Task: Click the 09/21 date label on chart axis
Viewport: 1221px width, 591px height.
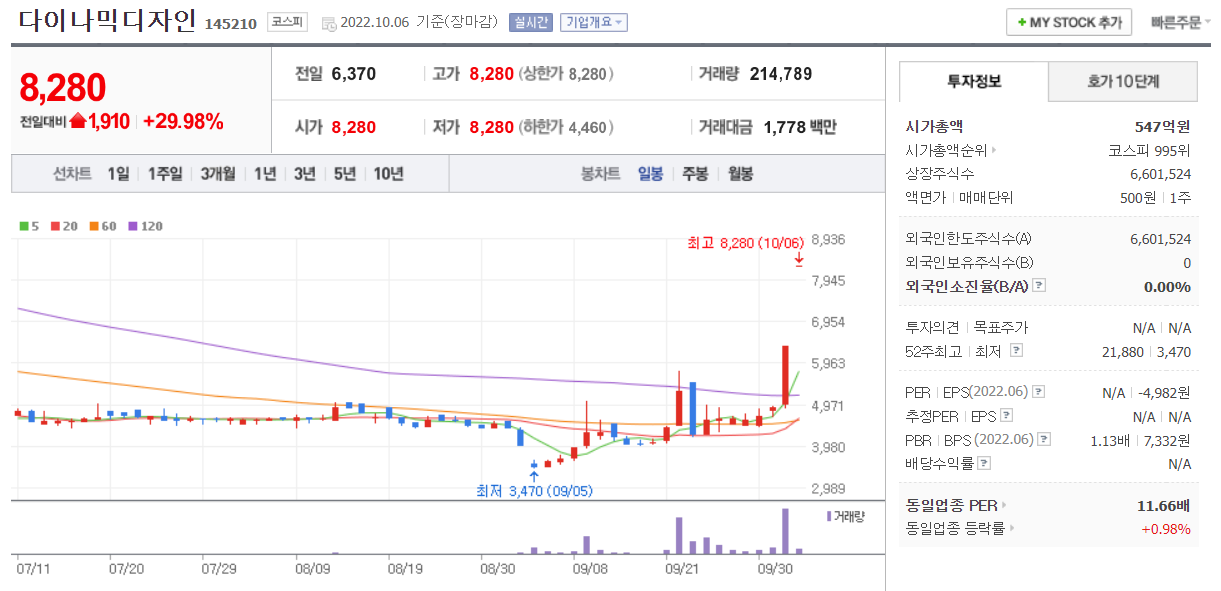Action: (681, 567)
